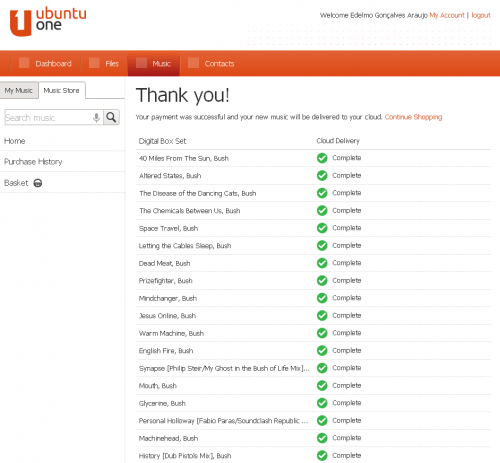This screenshot has width=500, height=463.
Task: Click green check for Altered States
Action: tap(322, 175)
